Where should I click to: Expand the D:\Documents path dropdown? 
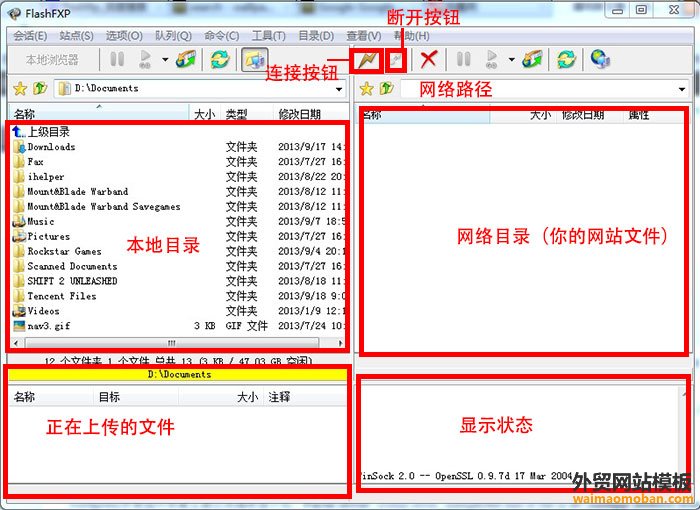(x=339, y=89)
